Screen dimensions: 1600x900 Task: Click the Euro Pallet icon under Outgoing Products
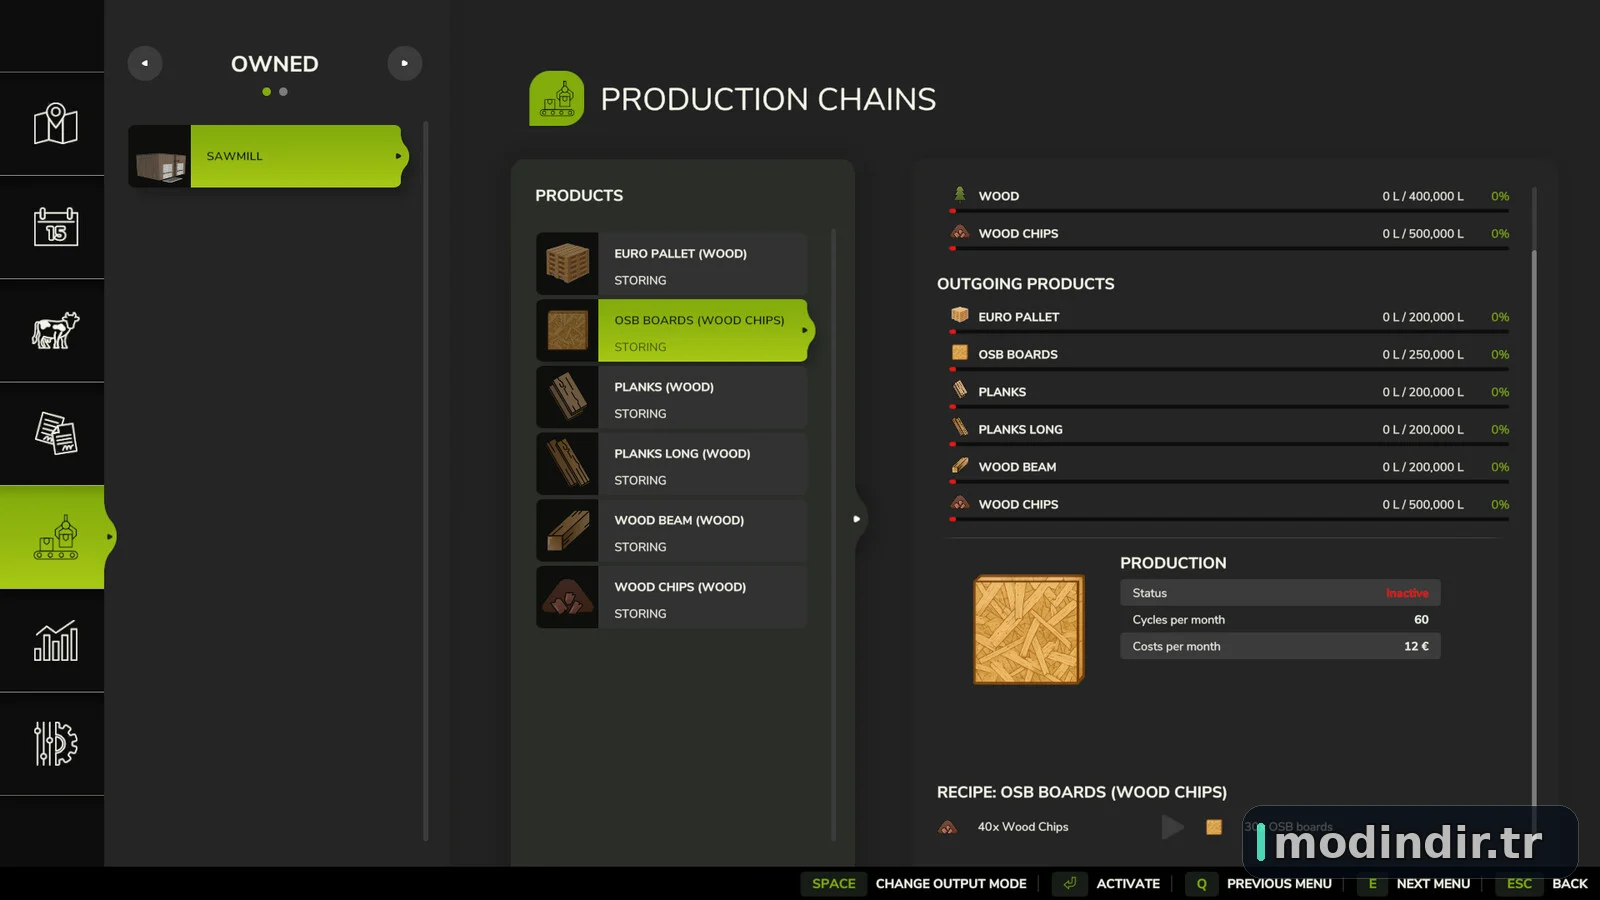coord(960,315)
